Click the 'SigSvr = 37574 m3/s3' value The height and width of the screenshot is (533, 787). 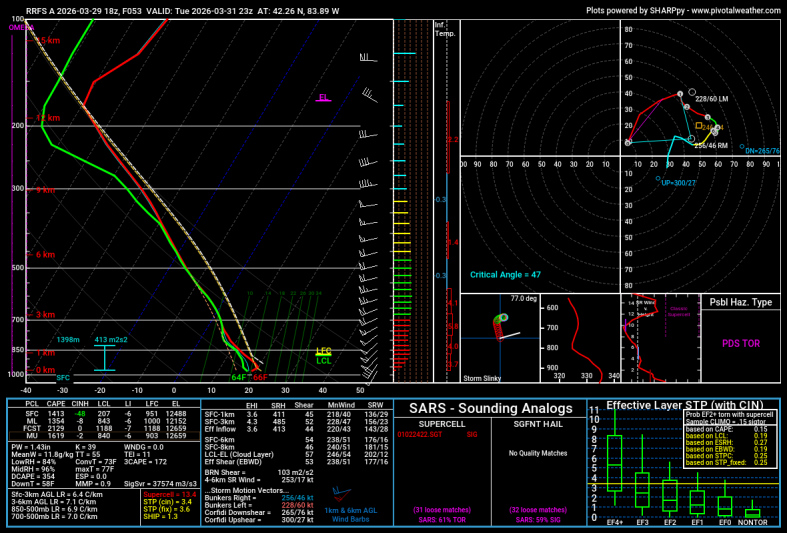[x=160, y=484]
